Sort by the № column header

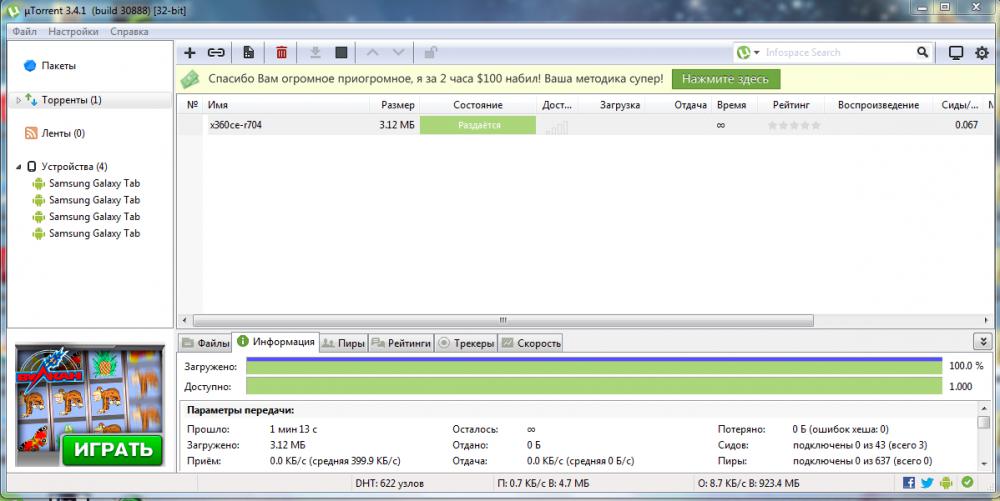[x=191, y=105]
